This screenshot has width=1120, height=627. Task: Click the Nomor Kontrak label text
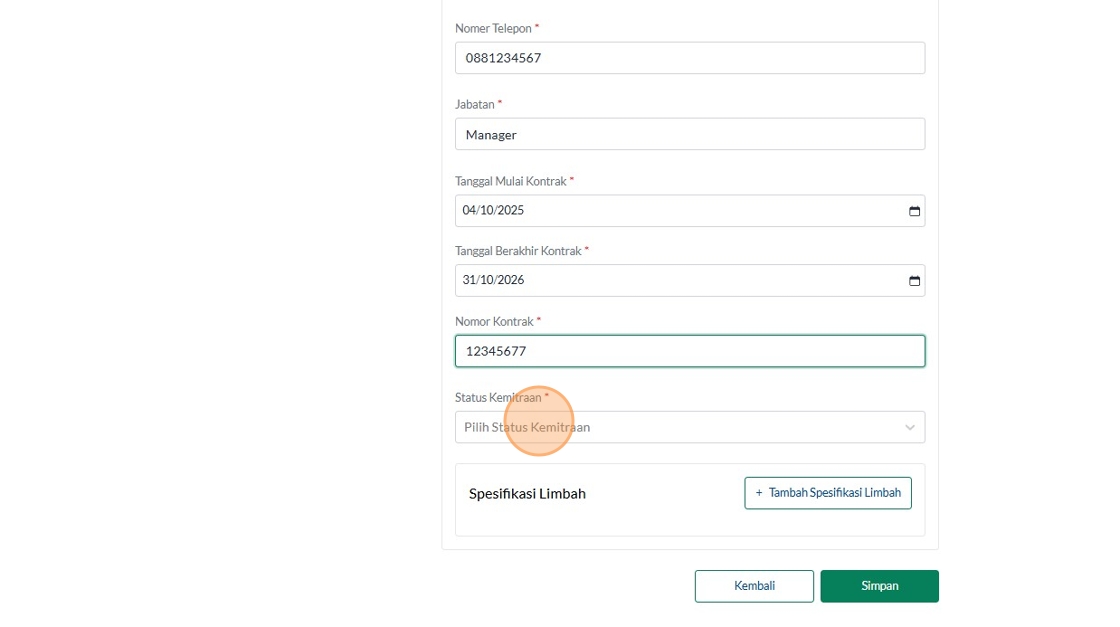pyautogui.click(x=494, y=322)
